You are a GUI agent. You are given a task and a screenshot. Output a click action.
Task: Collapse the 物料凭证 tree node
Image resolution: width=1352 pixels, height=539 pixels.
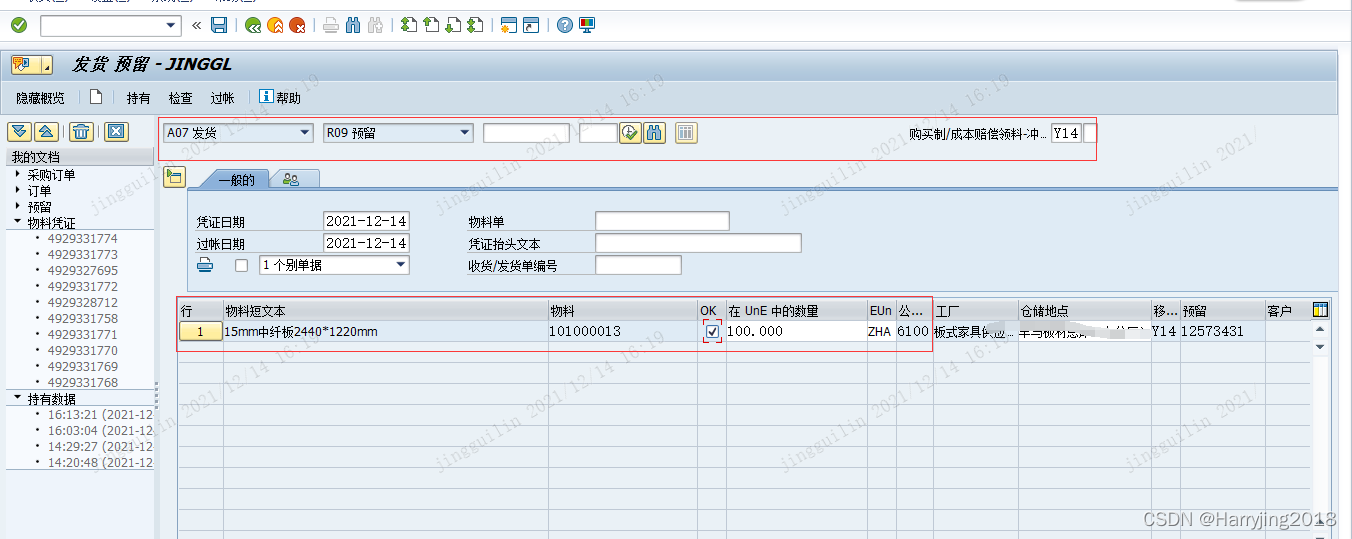18,222
